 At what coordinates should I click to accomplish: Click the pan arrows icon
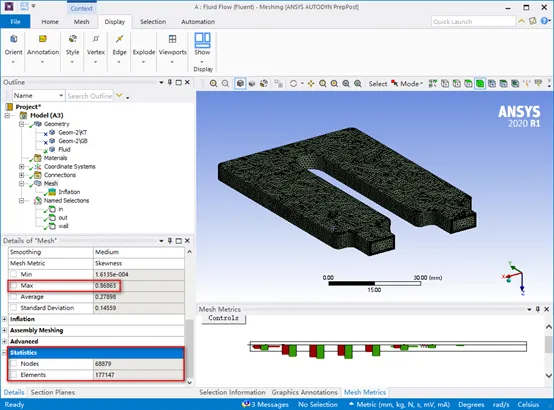(311, 84)
